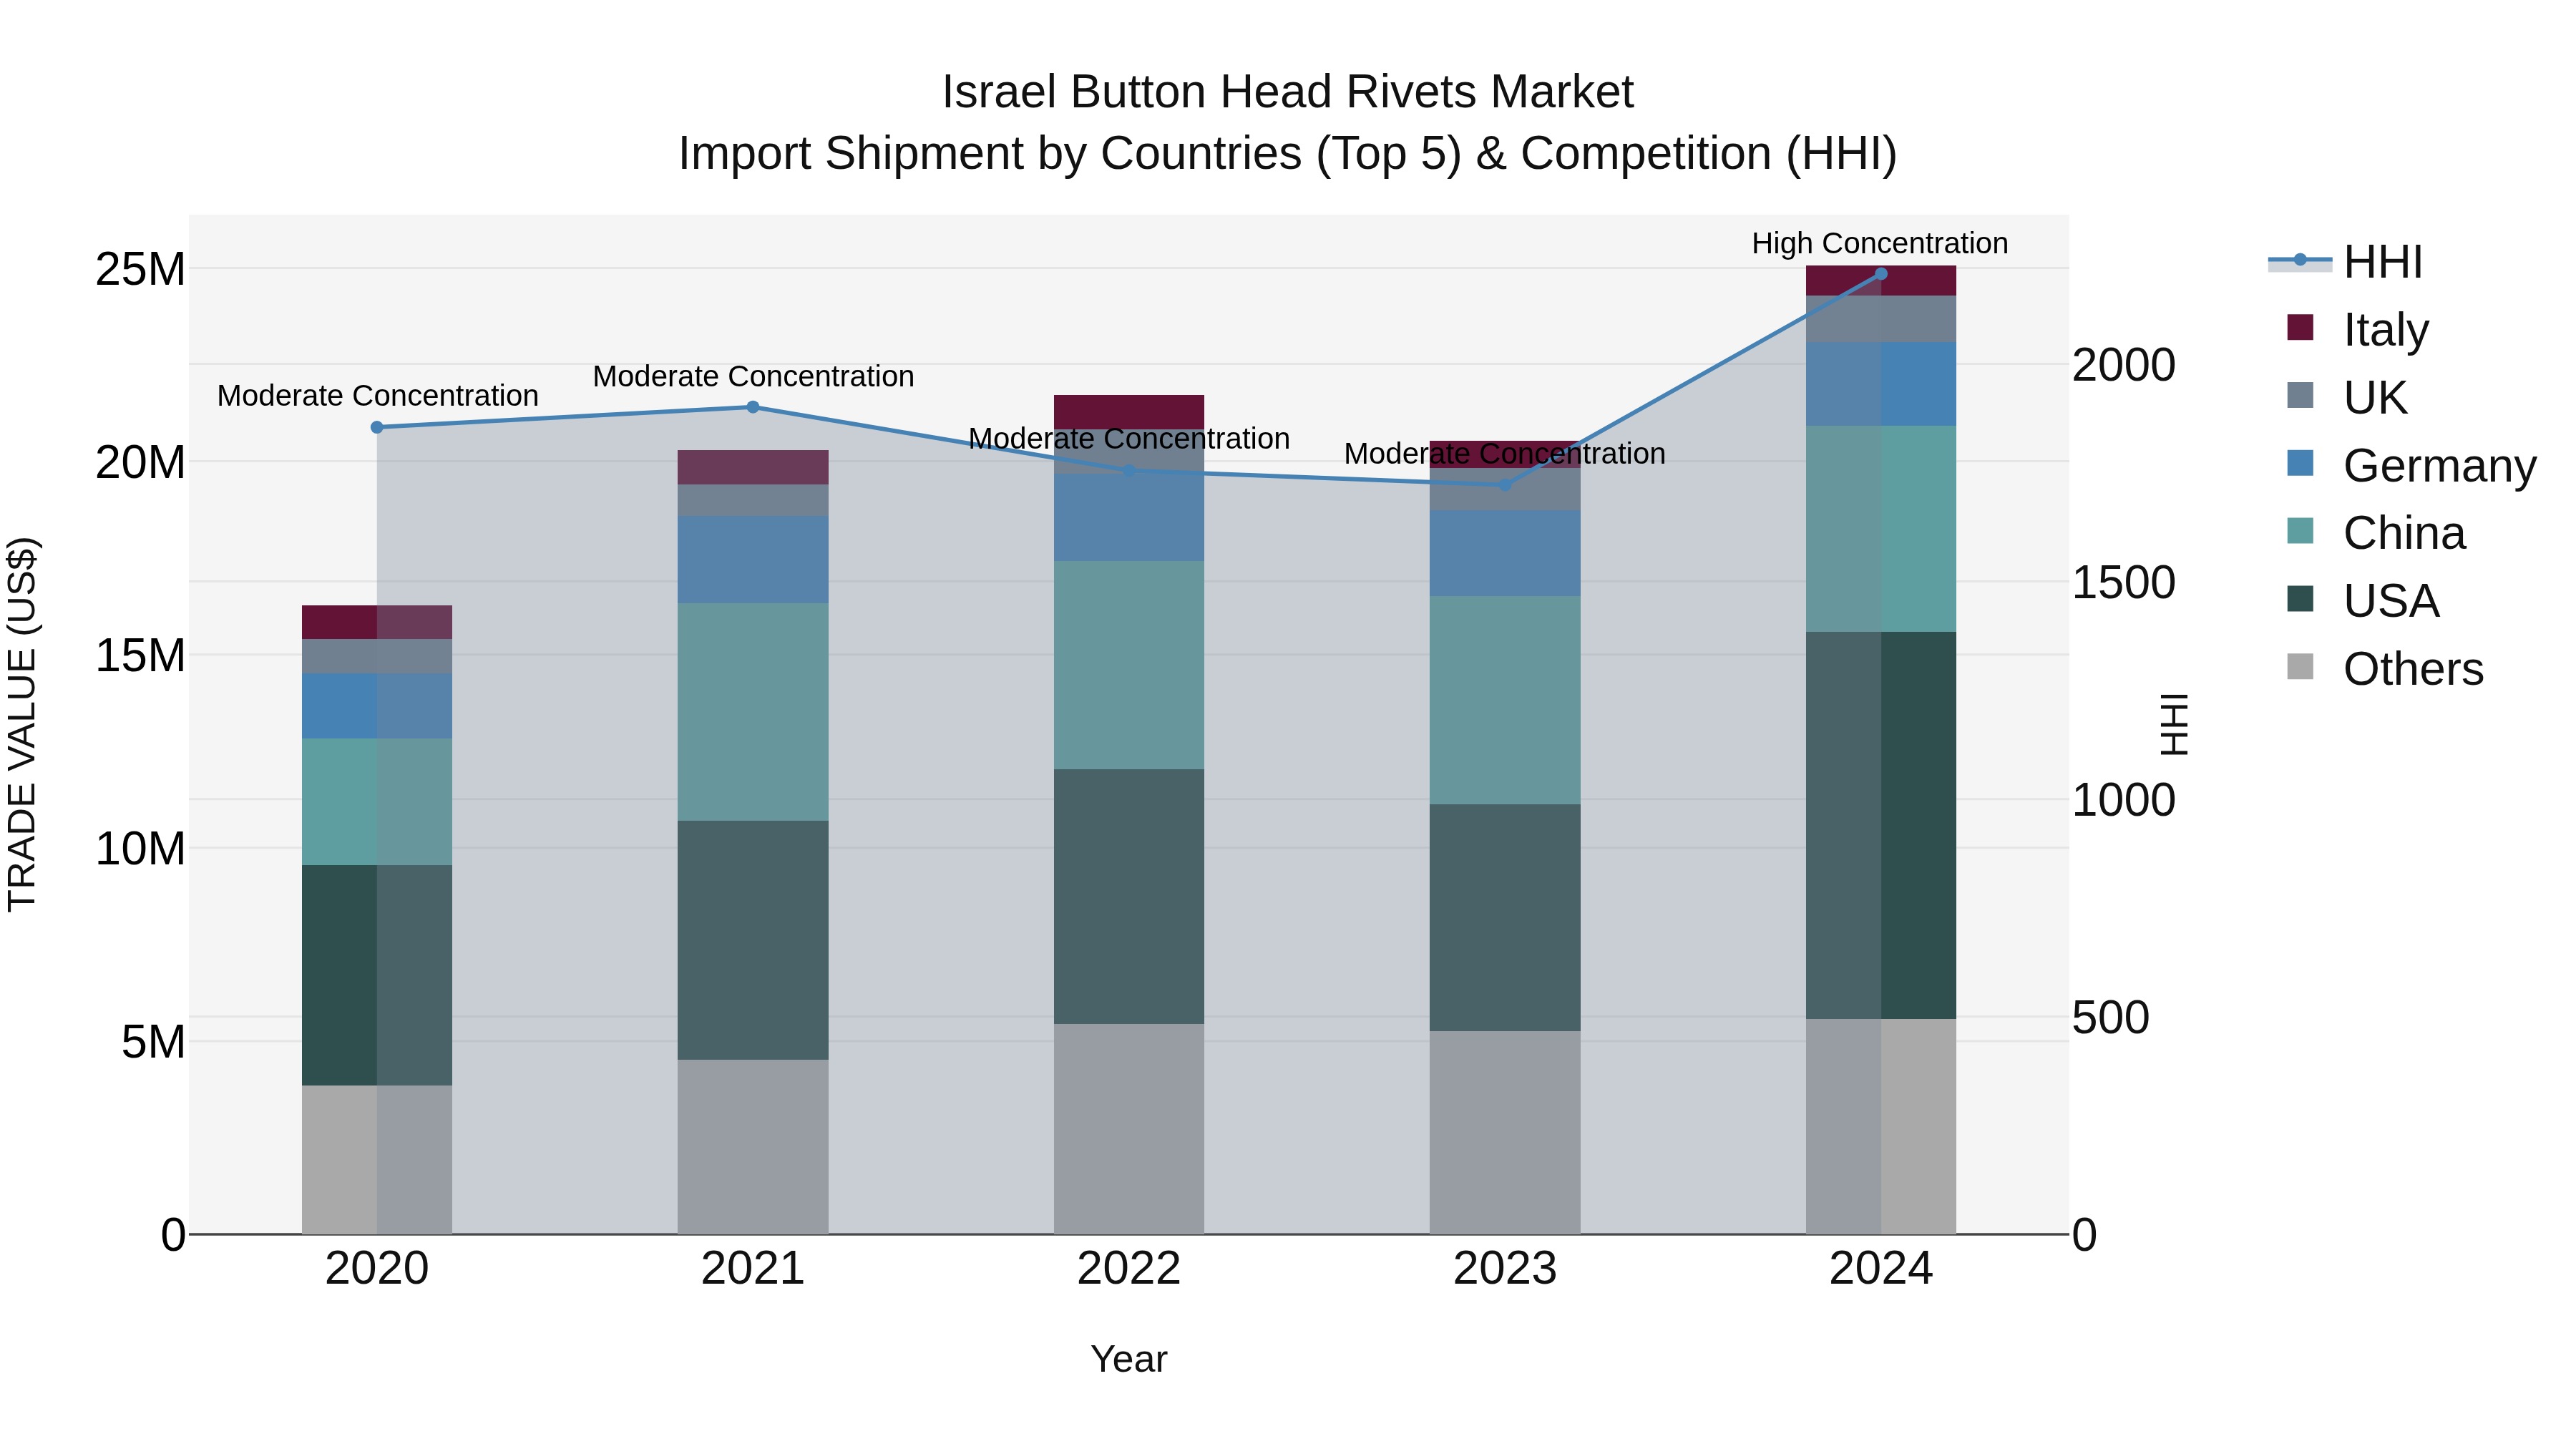Click the China segment of the 2022 bar
2576x1449 pixels.
tap(1129, 665)
